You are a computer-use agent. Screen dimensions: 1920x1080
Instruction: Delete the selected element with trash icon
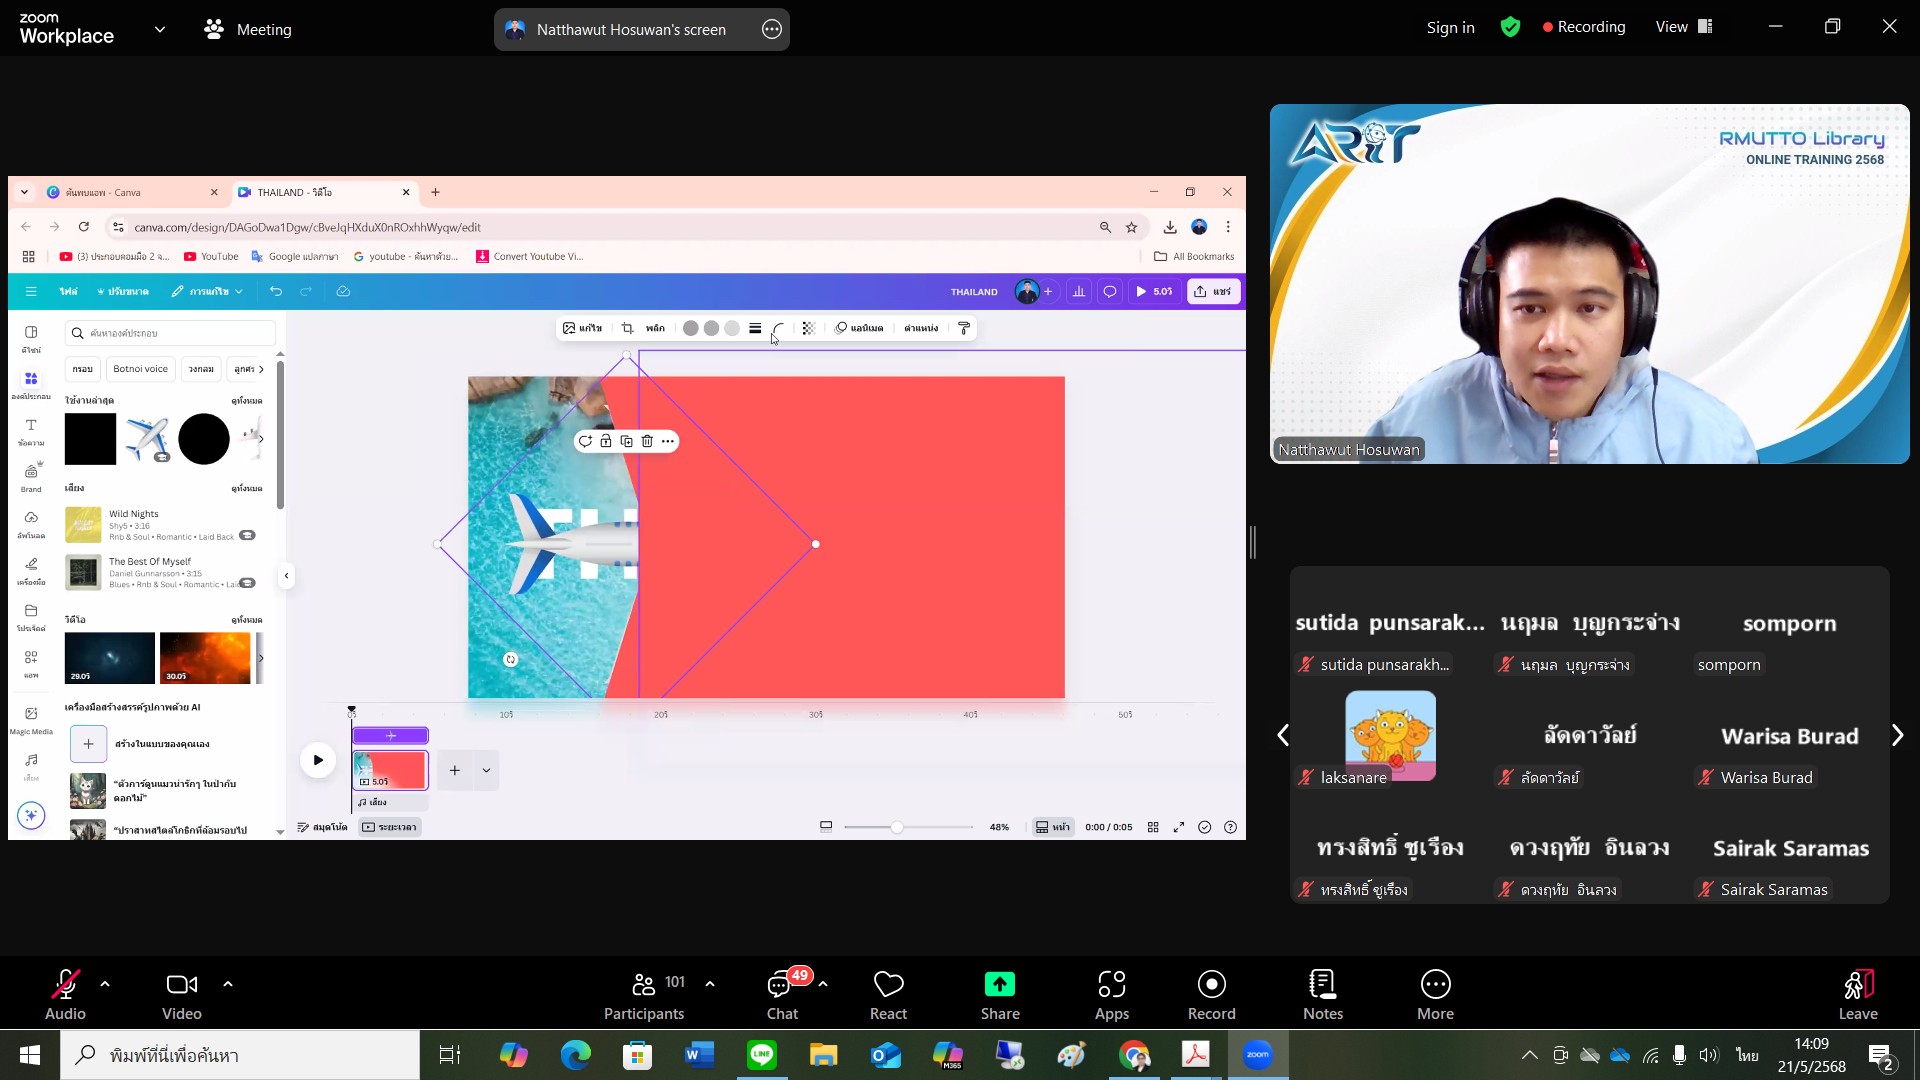(647, 441)
